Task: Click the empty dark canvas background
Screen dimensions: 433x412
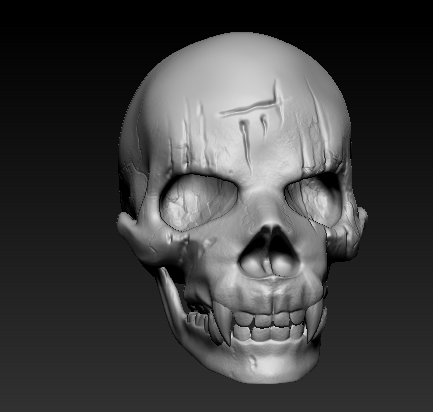Action: coord(53,200)
